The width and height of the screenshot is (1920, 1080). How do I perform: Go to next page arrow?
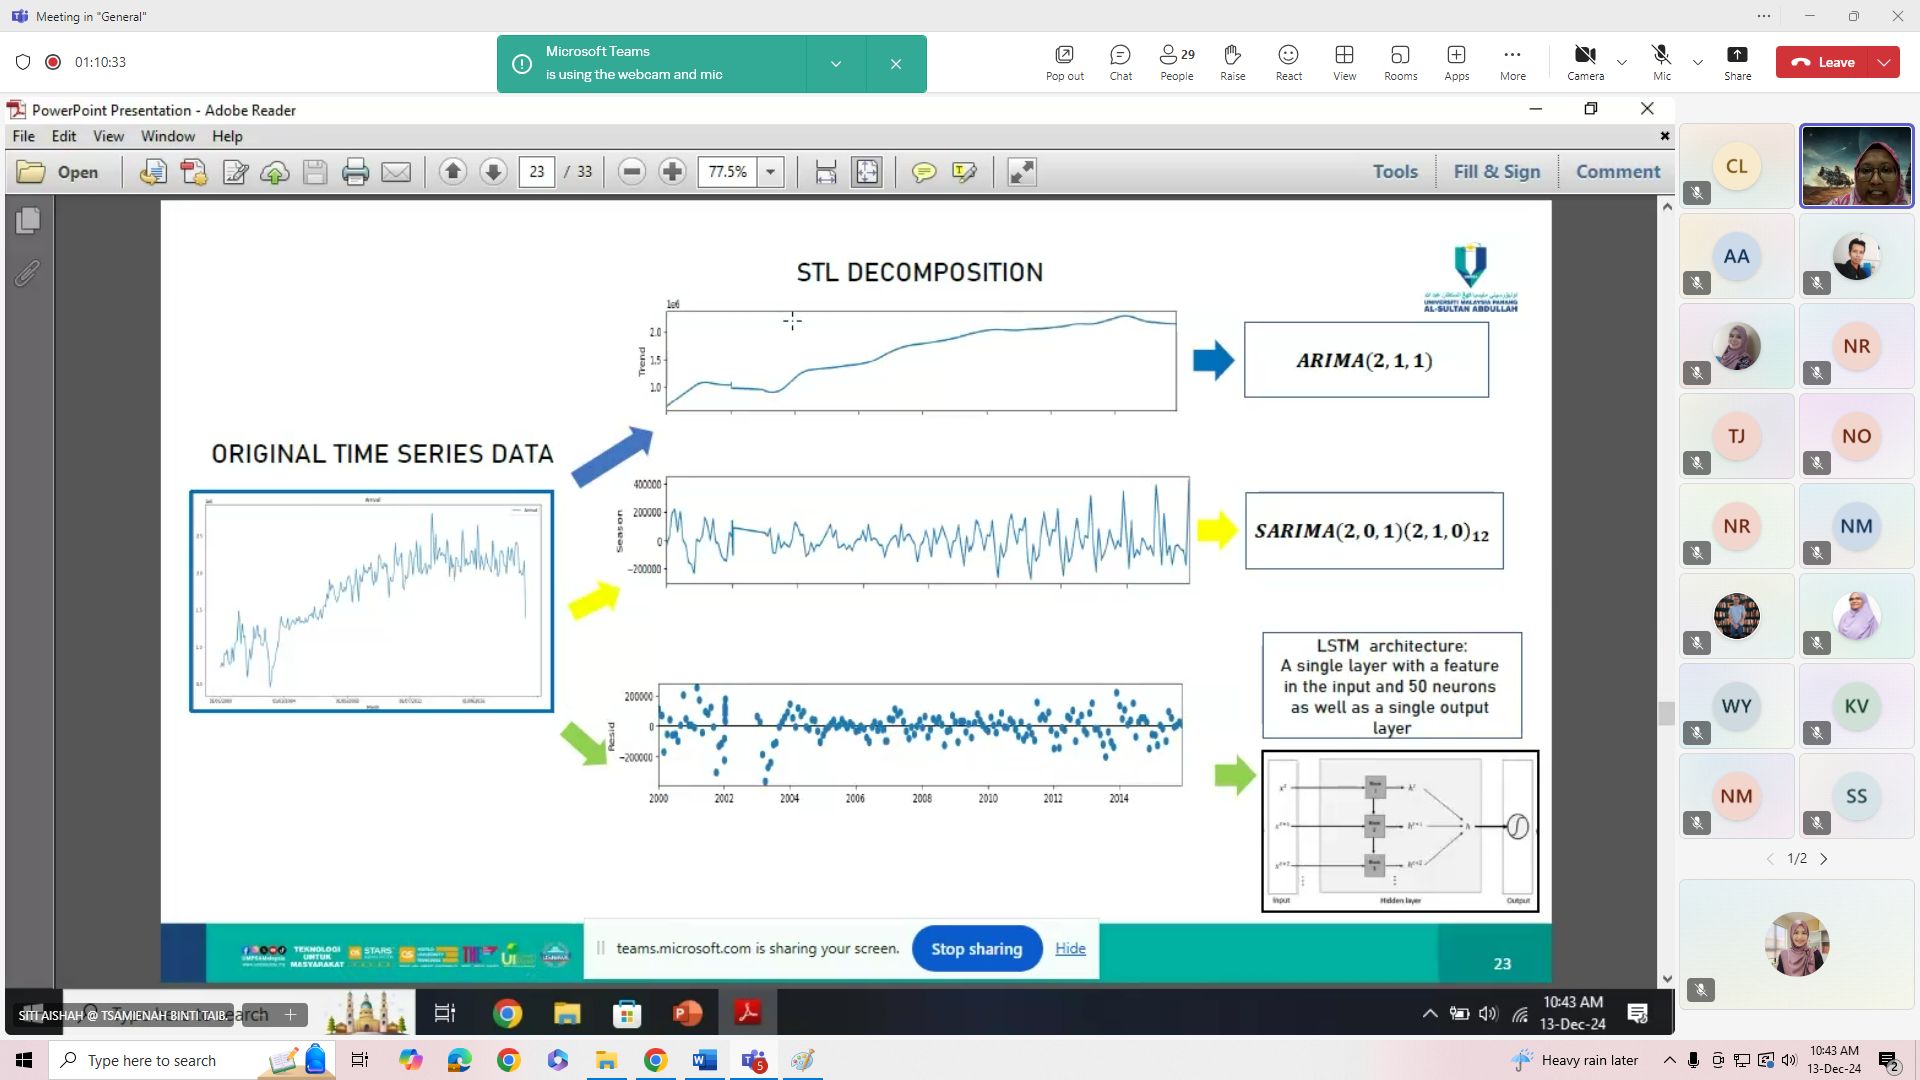tap(493, 172)
